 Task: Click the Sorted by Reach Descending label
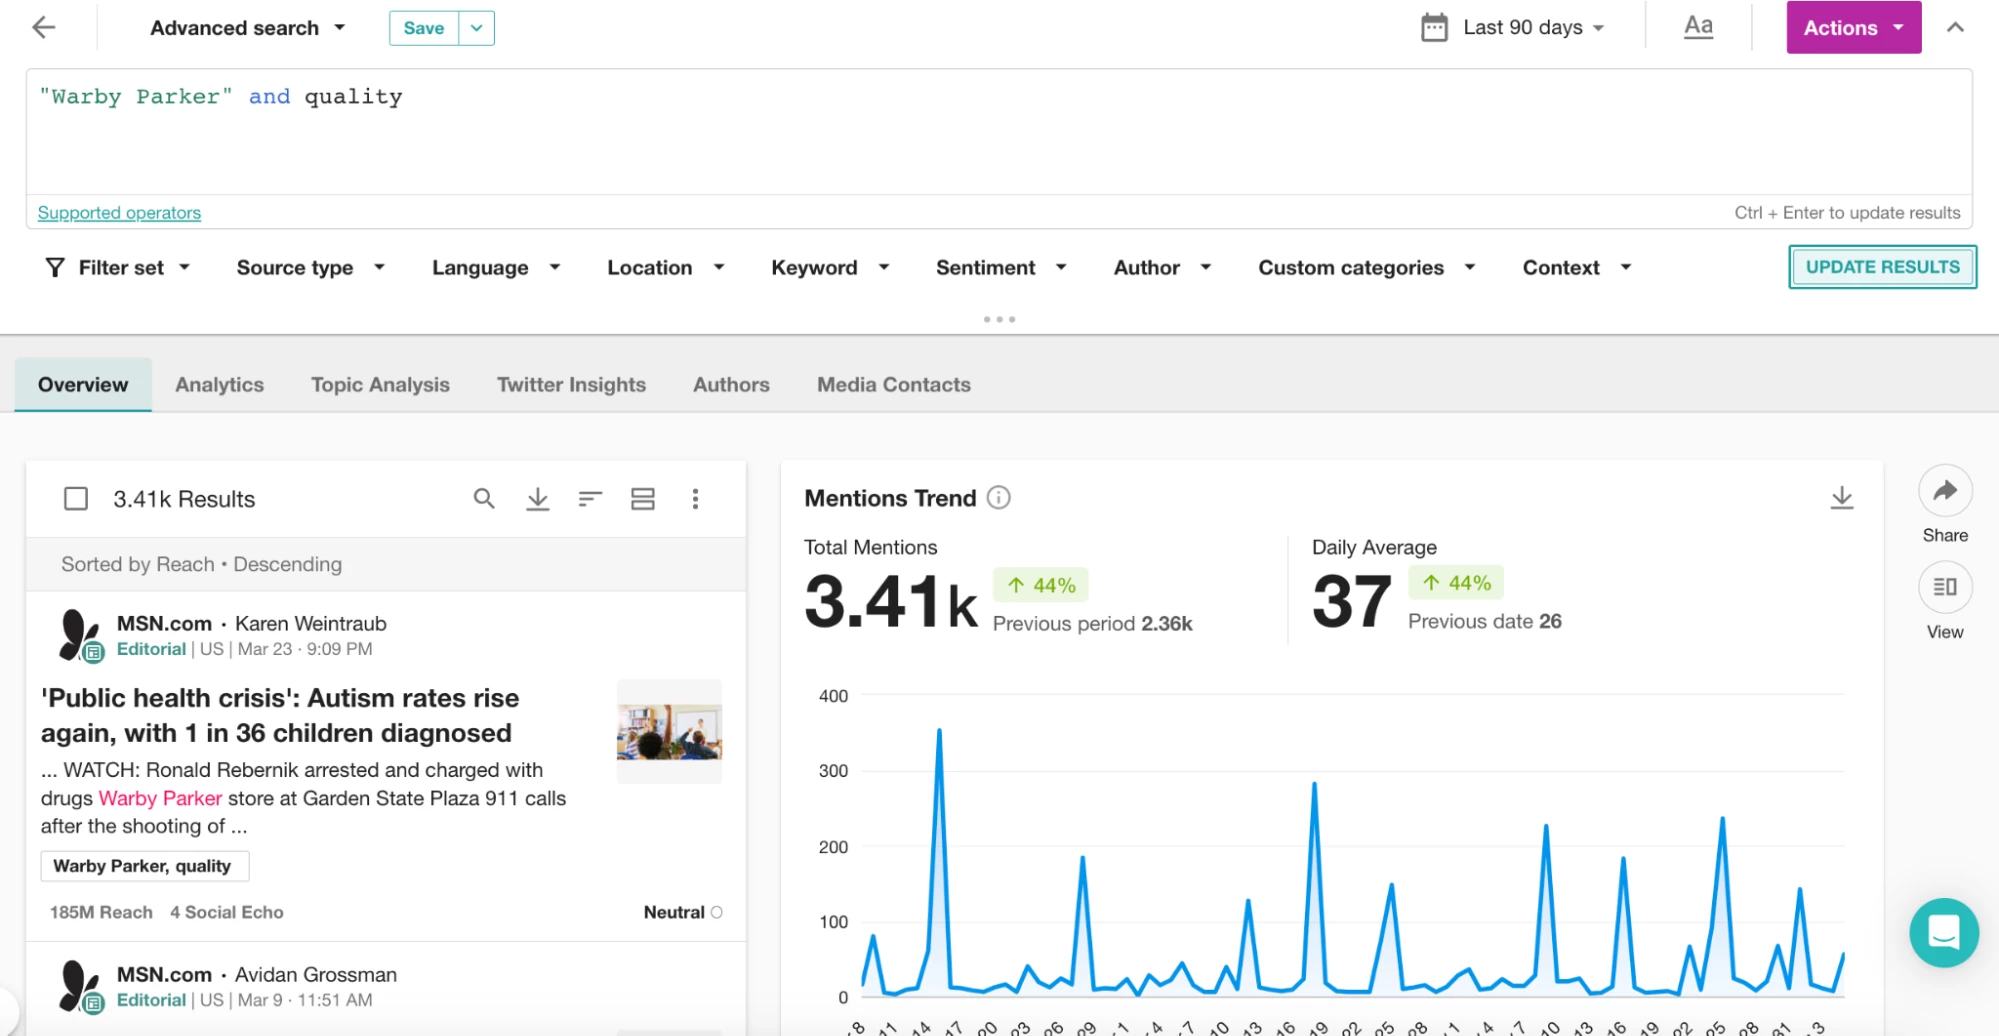point(201,564)
